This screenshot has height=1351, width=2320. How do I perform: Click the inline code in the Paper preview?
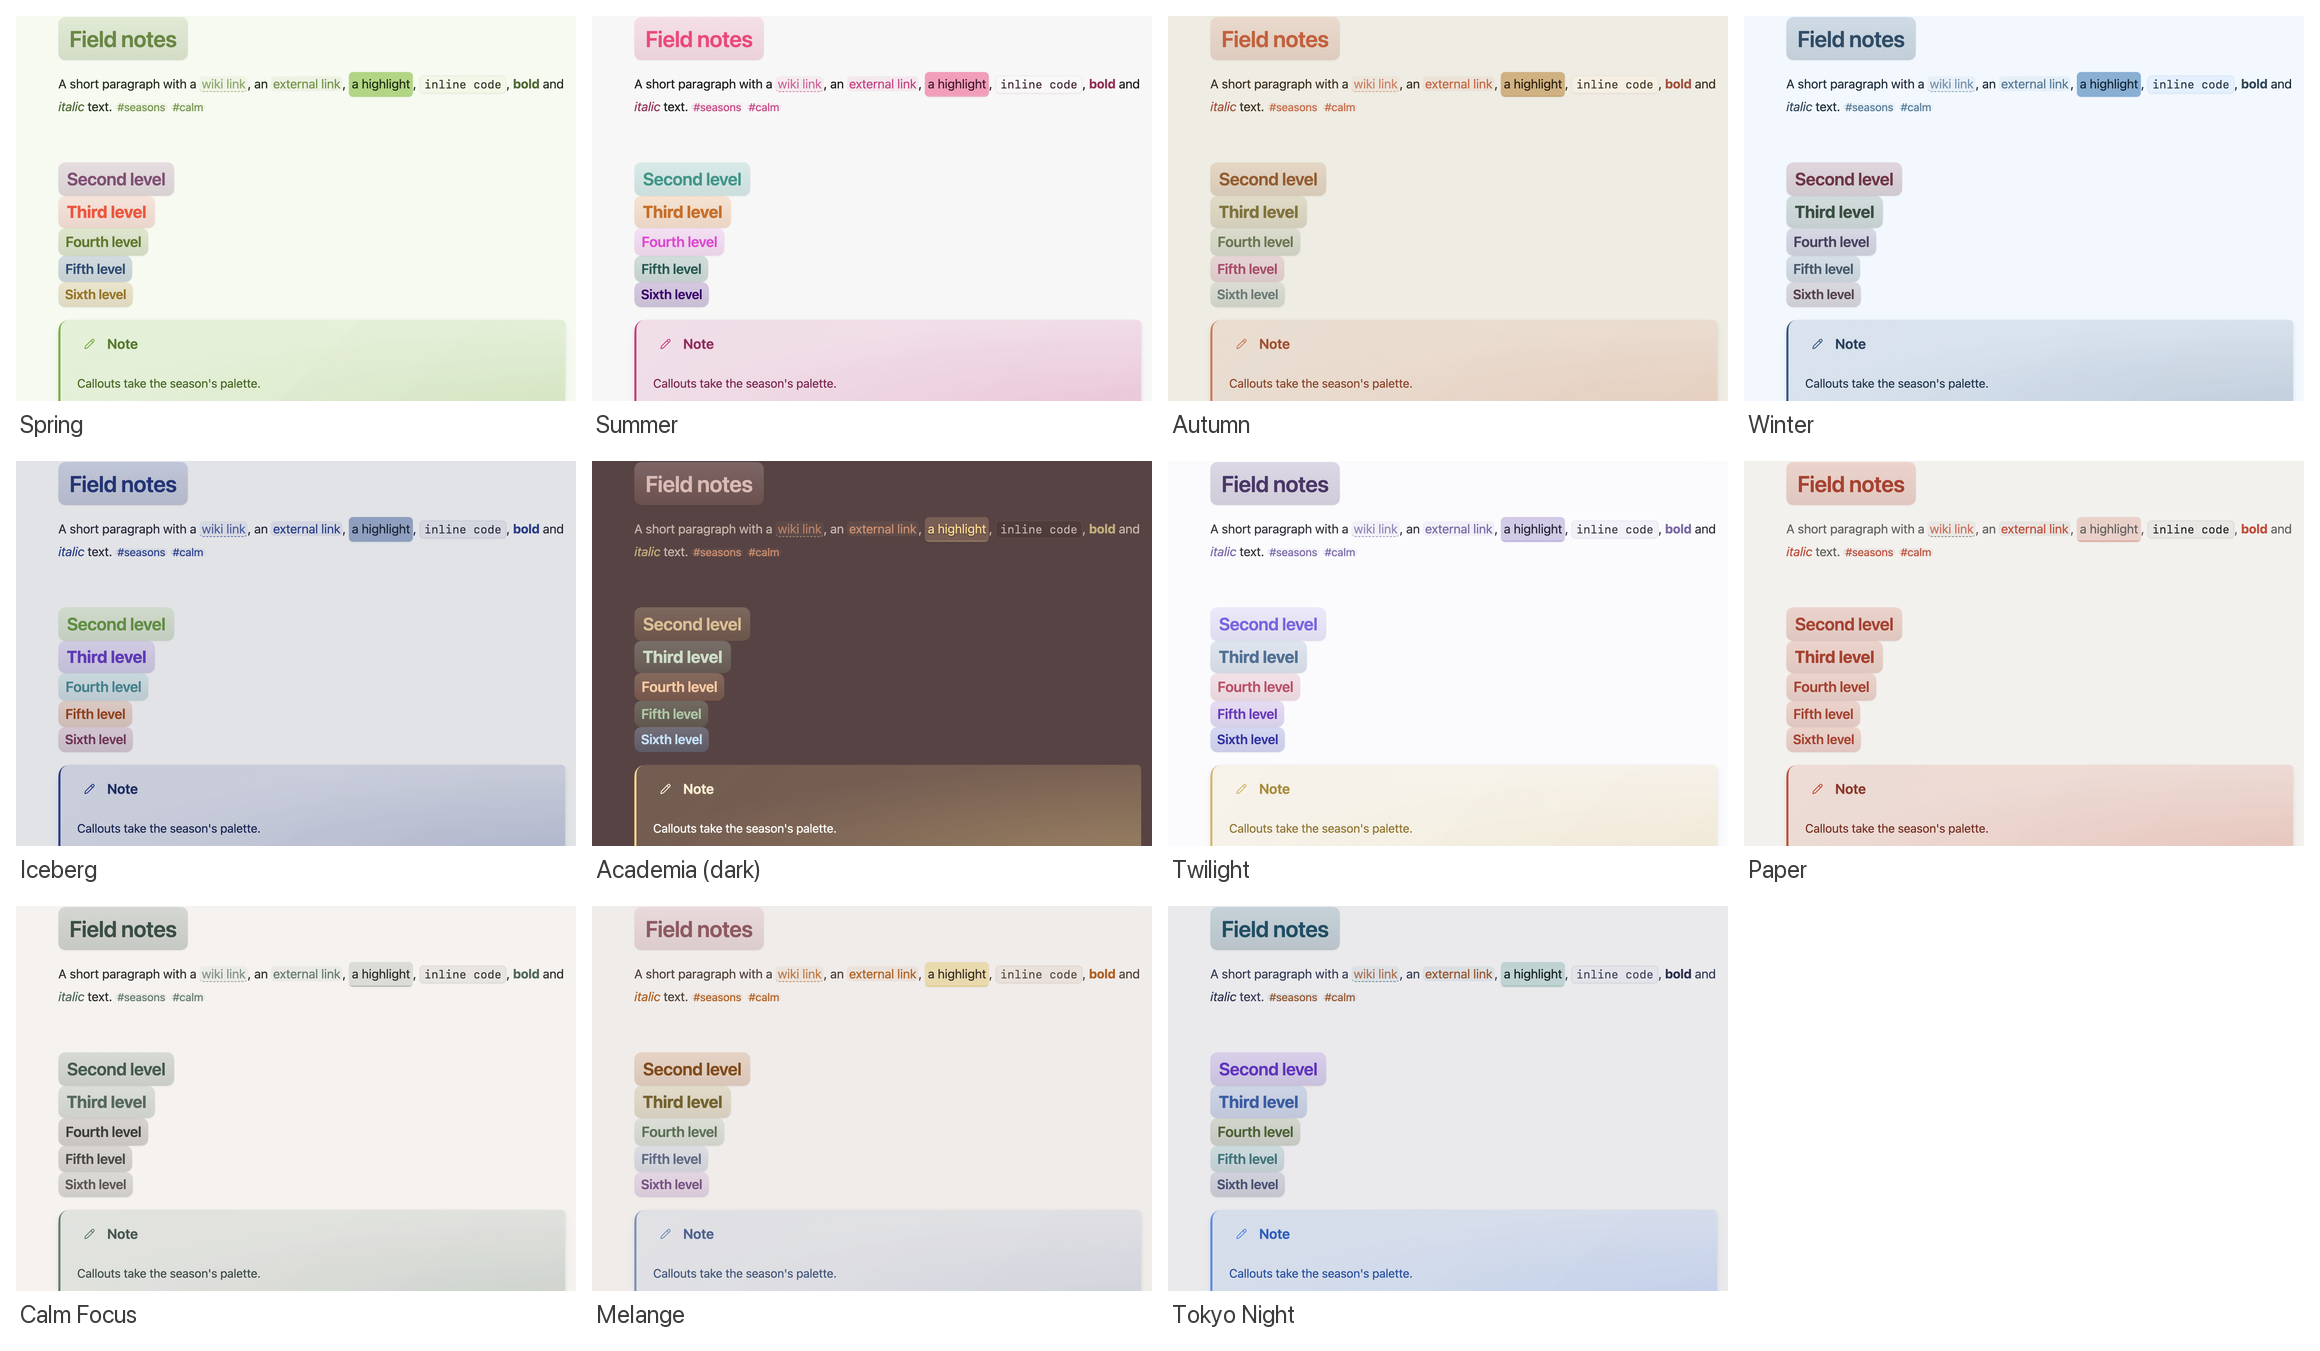click(x=2191, y=530)
